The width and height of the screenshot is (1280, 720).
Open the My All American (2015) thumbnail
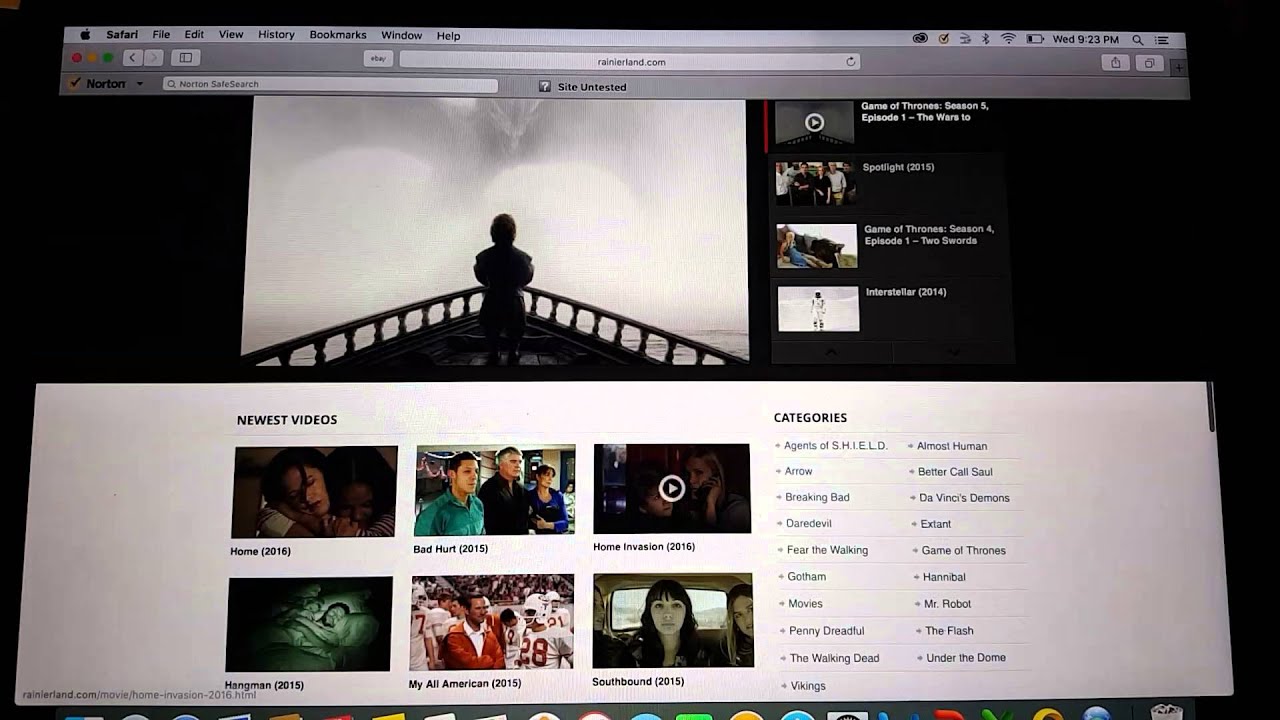[x=492, y=622]
